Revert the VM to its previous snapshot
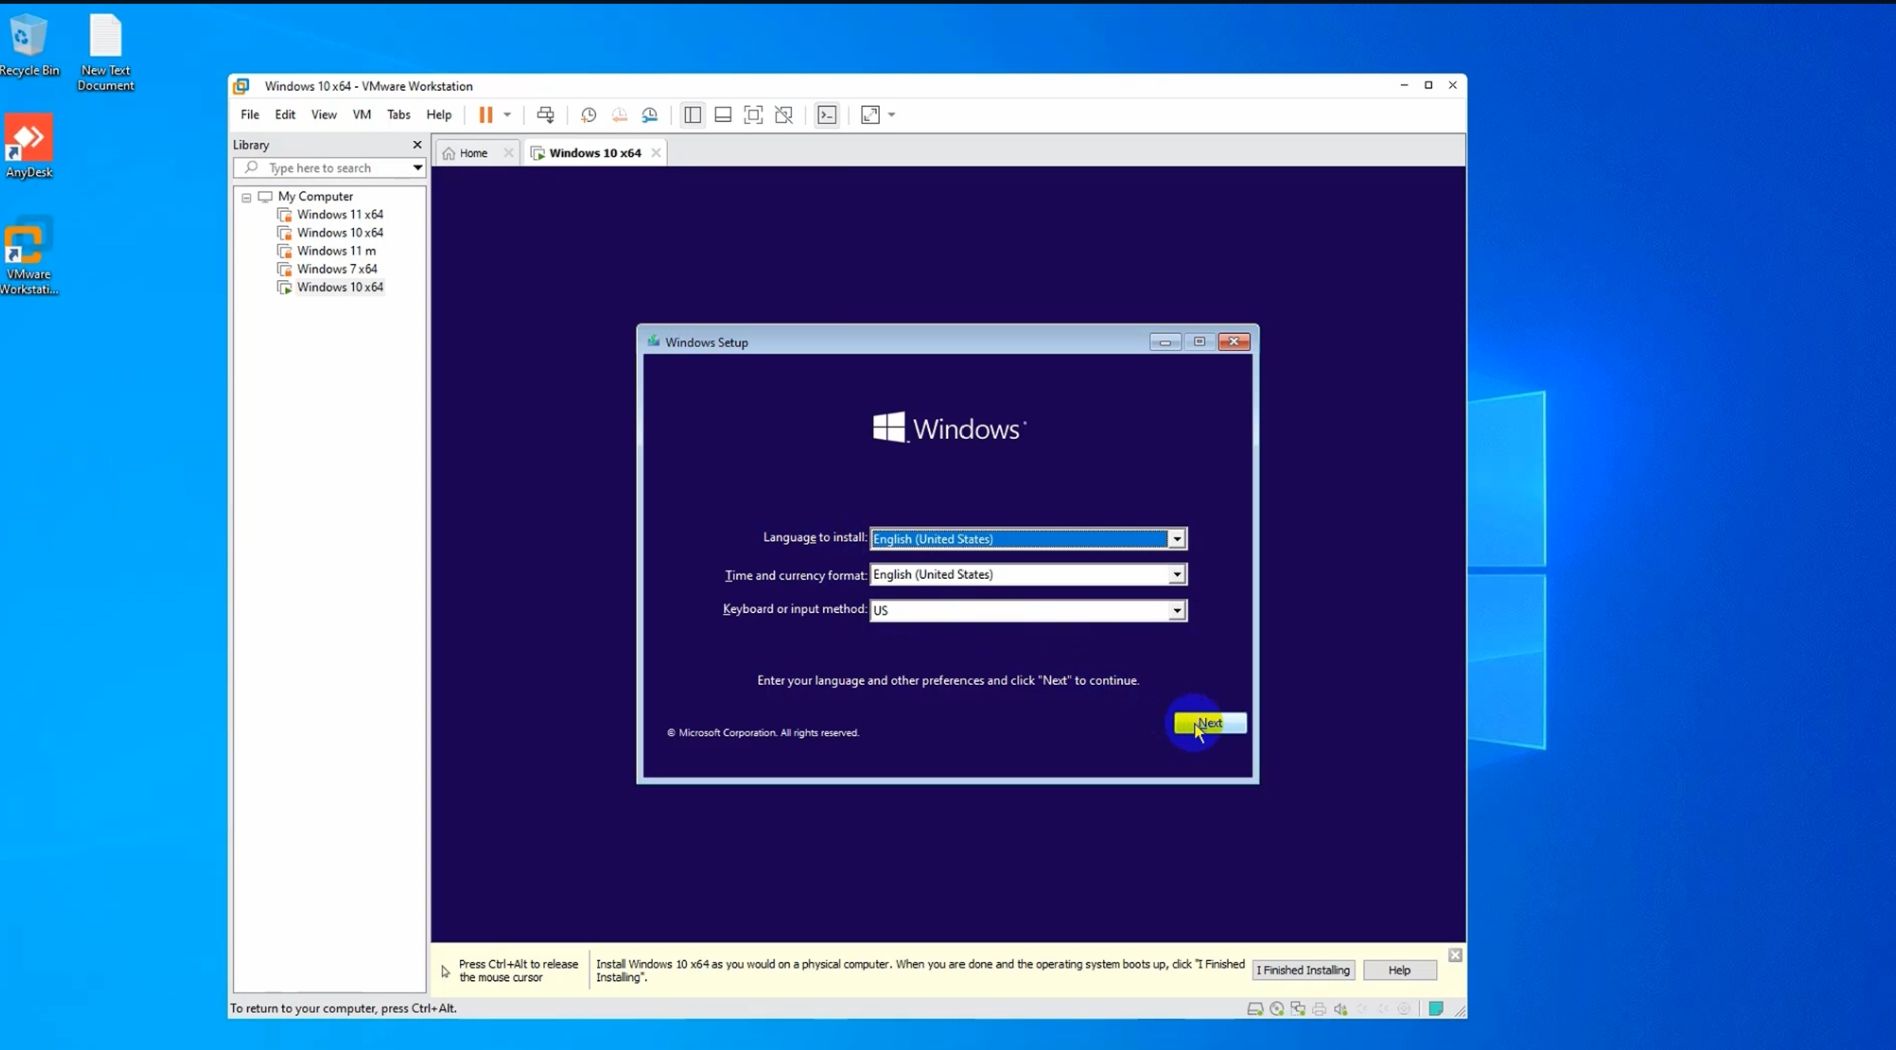The height and width of the screenshot is (1050, 1896). (x=619, y=115)
